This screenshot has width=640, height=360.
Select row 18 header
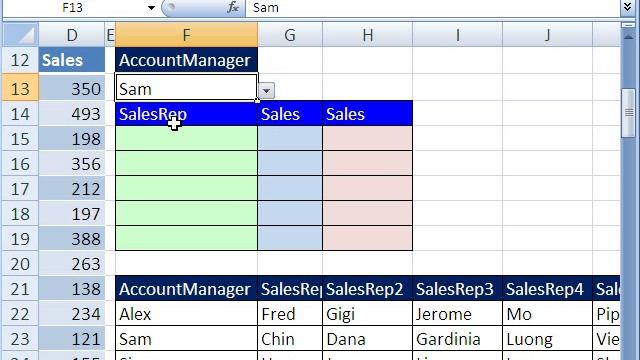pos(20,214)
